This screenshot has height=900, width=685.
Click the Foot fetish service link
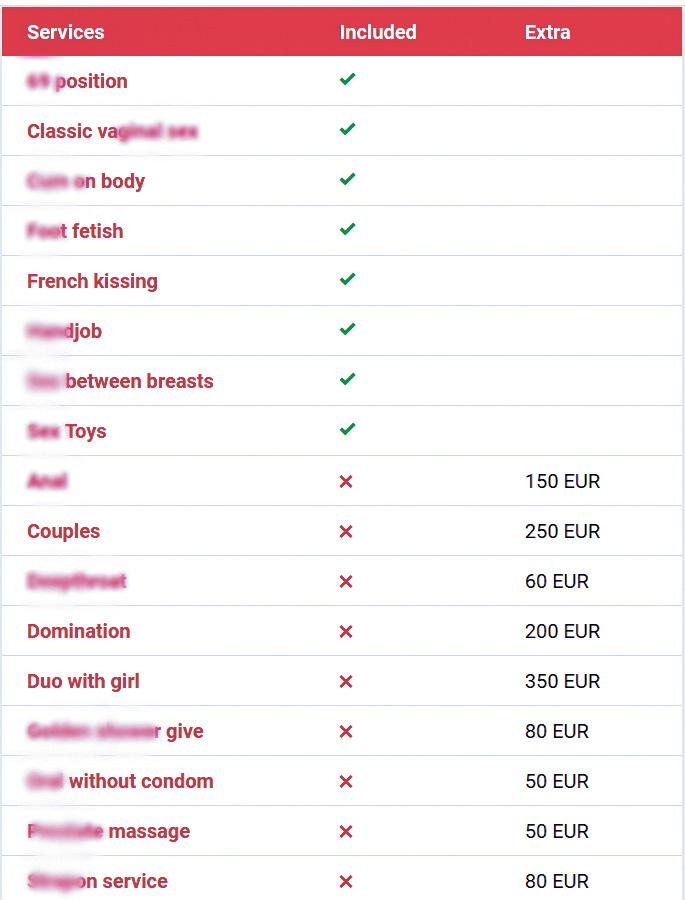tap(76, 231)
